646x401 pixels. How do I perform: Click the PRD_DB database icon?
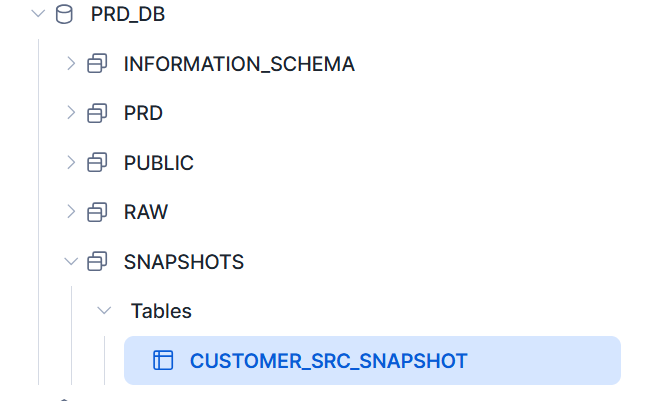pyautogui.click(x=64, y=14)
